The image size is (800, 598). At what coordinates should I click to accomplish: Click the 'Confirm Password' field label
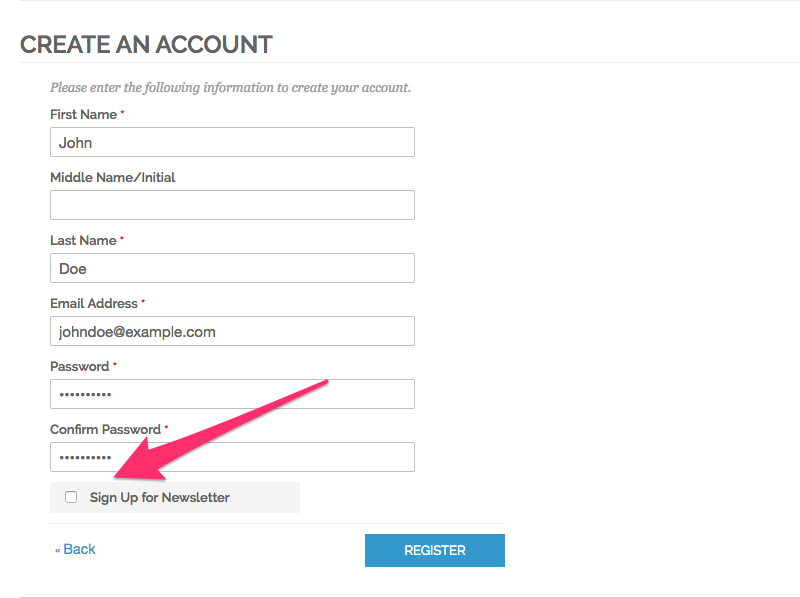coord(105,429)
